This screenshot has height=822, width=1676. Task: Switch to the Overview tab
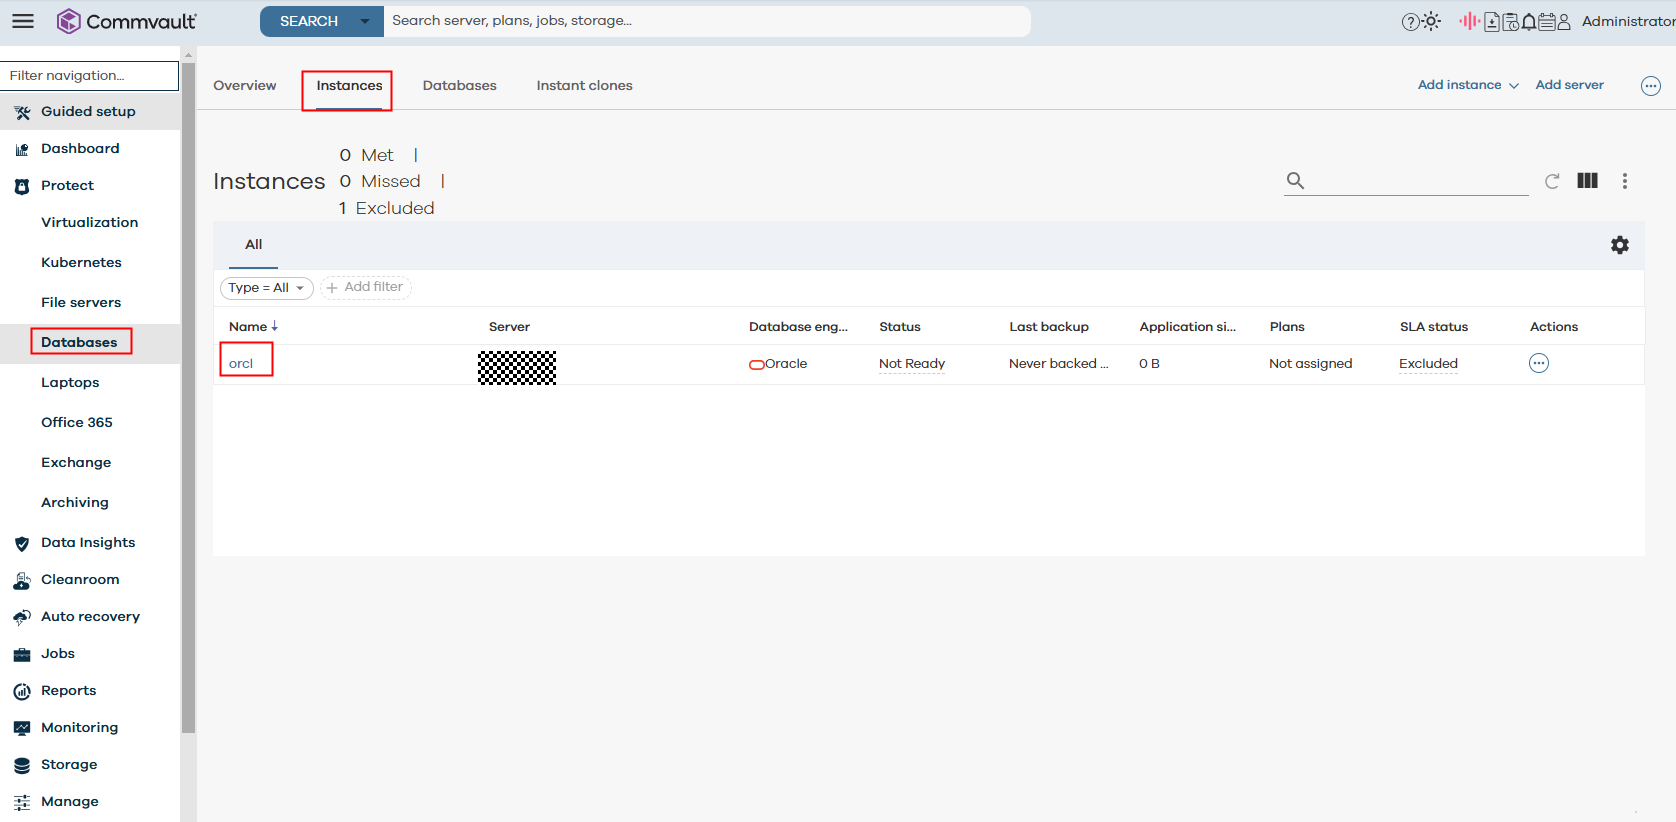click(x=244, y=86)
